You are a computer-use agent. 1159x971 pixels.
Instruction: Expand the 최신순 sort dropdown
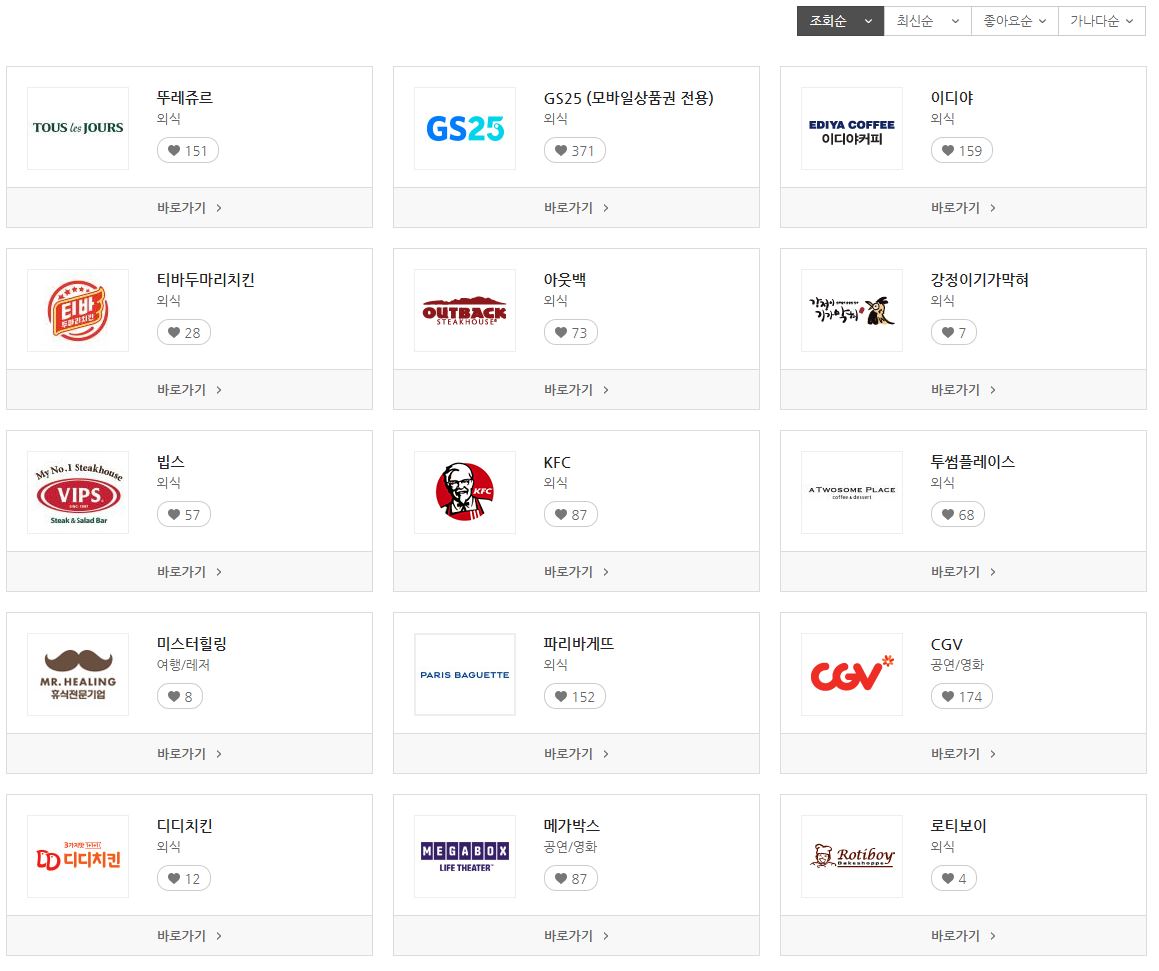(928, 21)
